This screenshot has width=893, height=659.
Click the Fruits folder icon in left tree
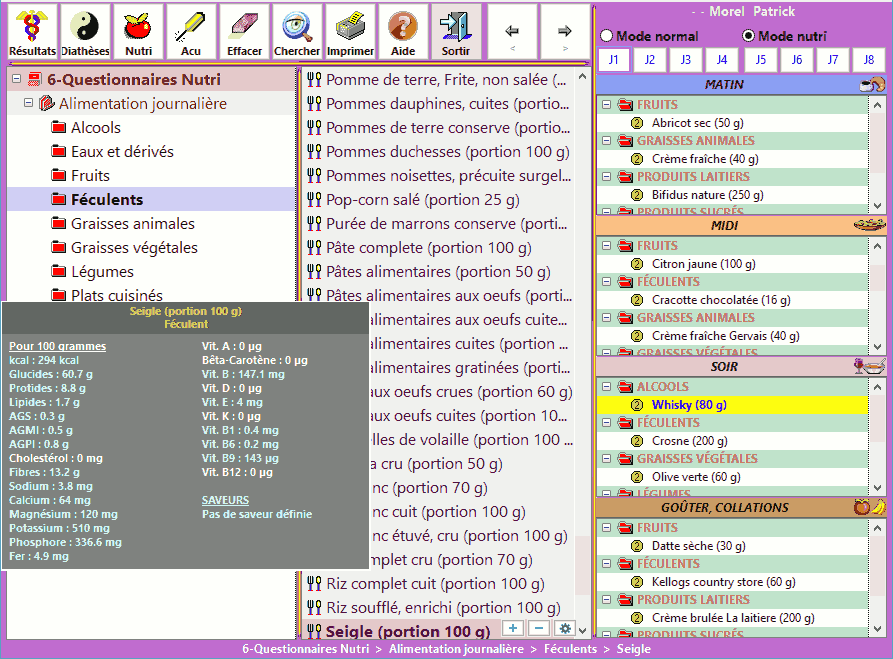click(58, 175)
